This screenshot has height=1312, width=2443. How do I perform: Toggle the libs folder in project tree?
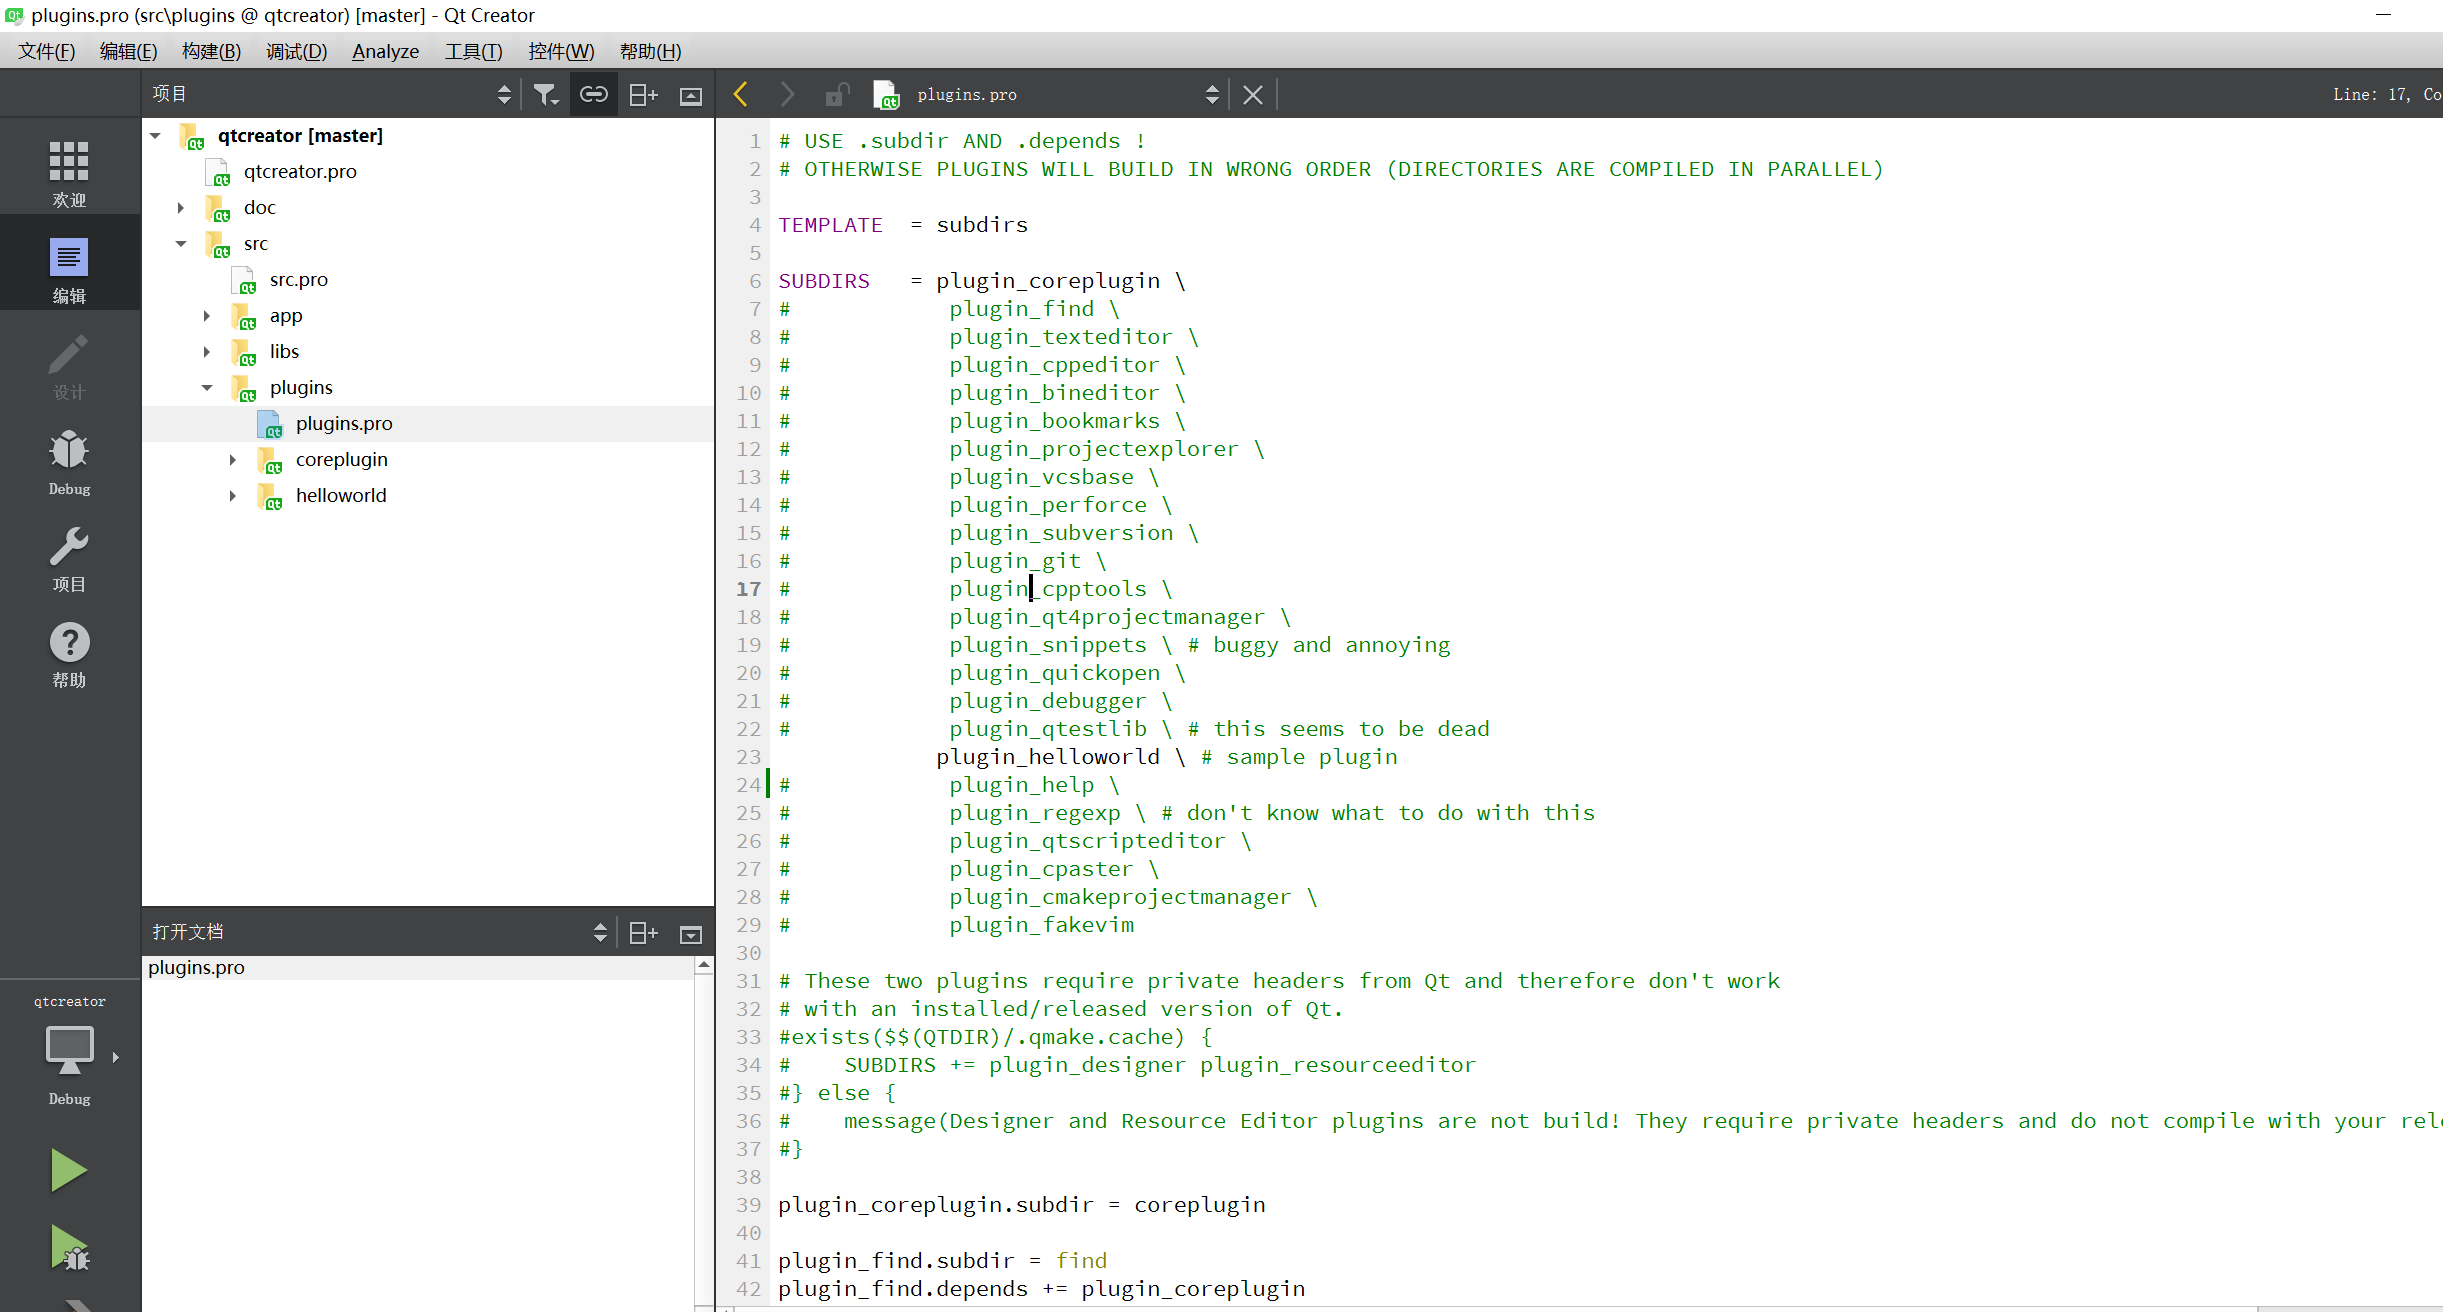[x=207, y=351]
